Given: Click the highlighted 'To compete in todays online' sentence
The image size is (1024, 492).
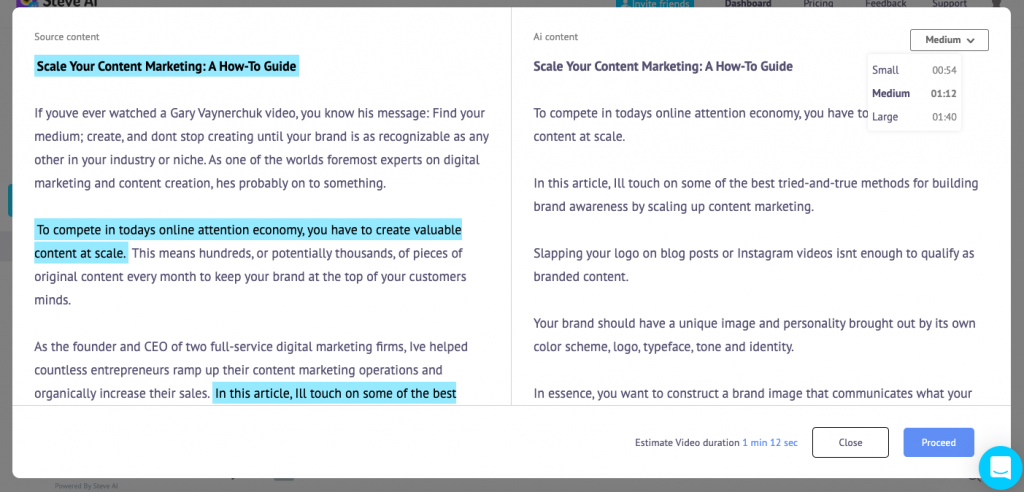Looking at the screenshot, I should tap(248, 241).
